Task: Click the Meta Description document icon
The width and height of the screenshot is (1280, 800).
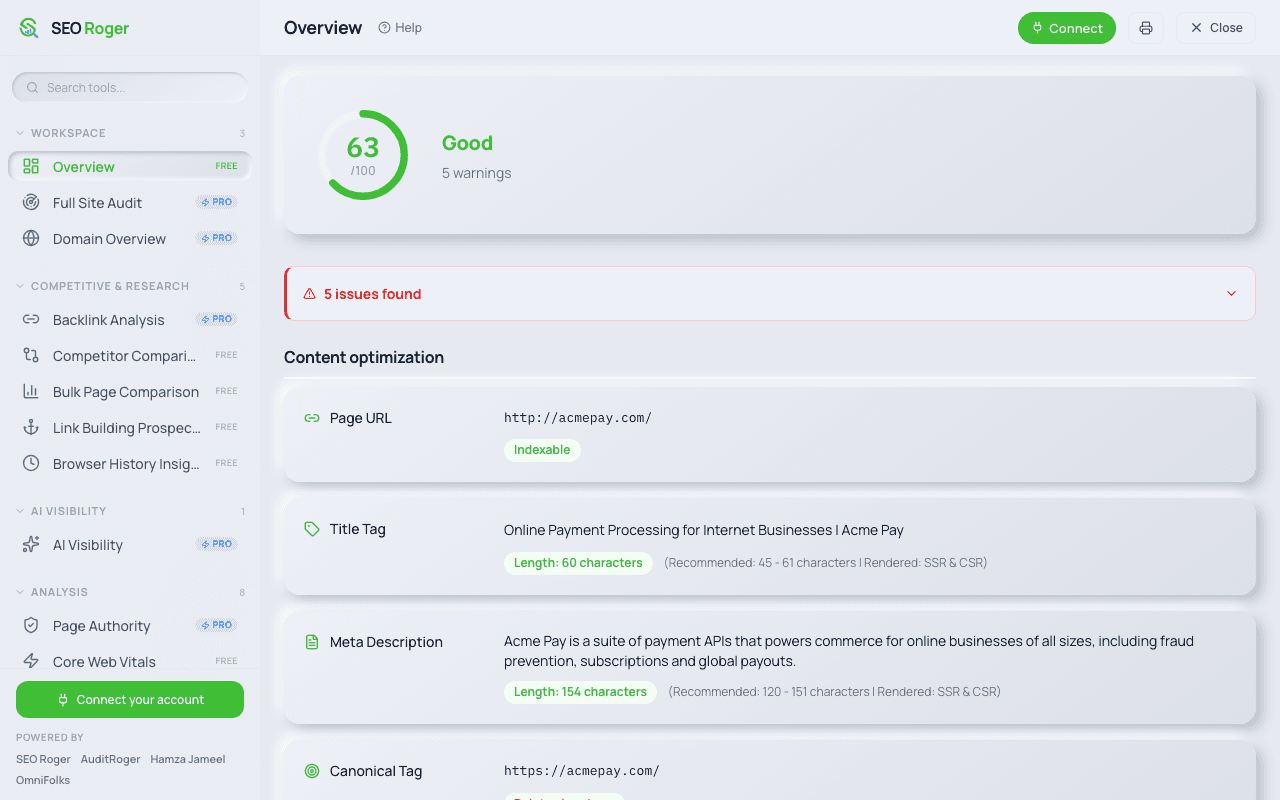Action: coord(312,642)
